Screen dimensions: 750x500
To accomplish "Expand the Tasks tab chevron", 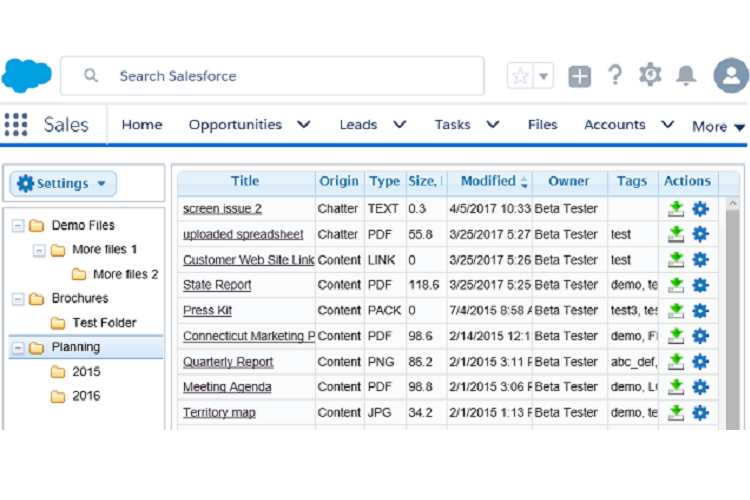I will (x=493, y=124).
